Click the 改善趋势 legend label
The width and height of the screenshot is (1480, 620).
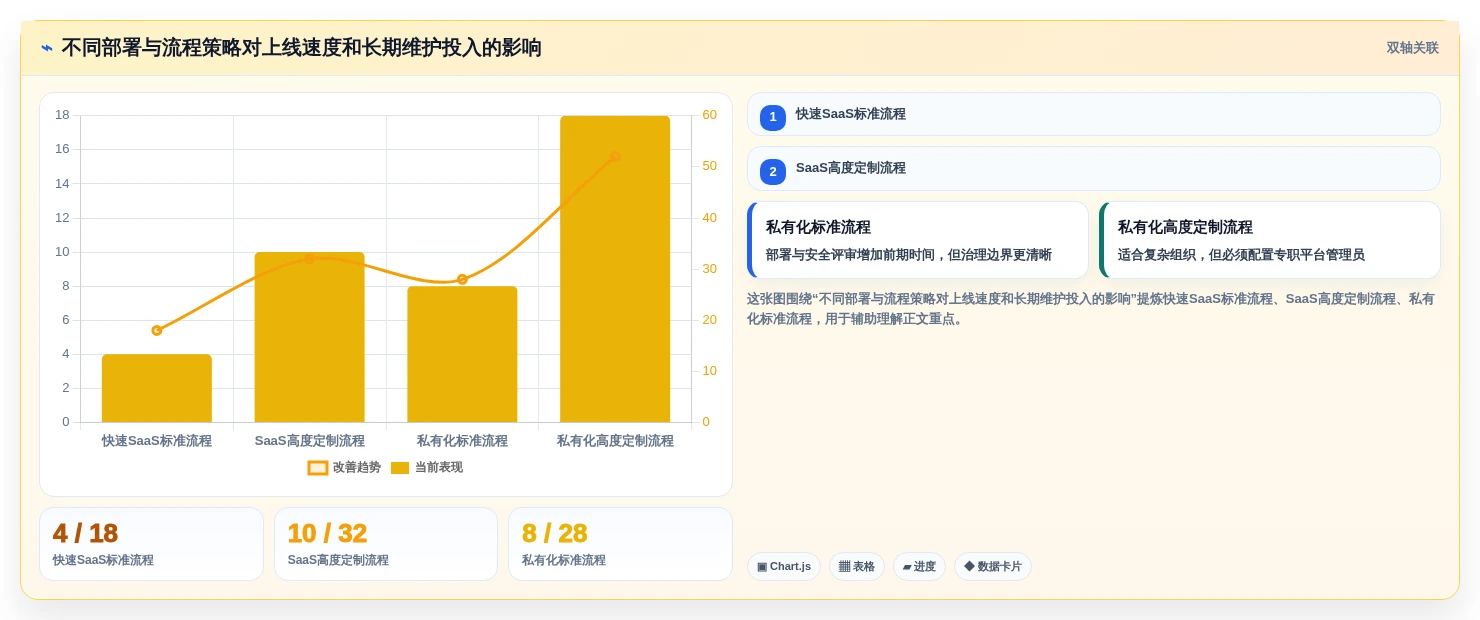click(357, 468)
